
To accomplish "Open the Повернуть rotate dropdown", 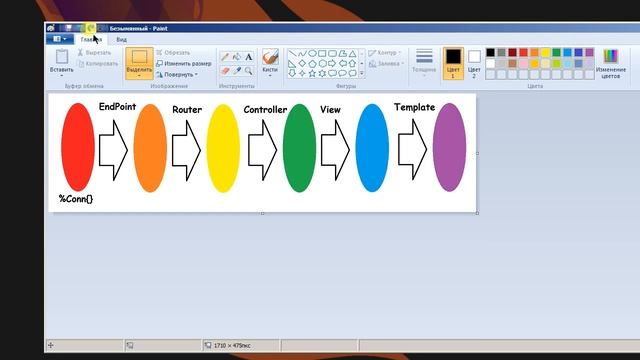I will coord(178,75).
